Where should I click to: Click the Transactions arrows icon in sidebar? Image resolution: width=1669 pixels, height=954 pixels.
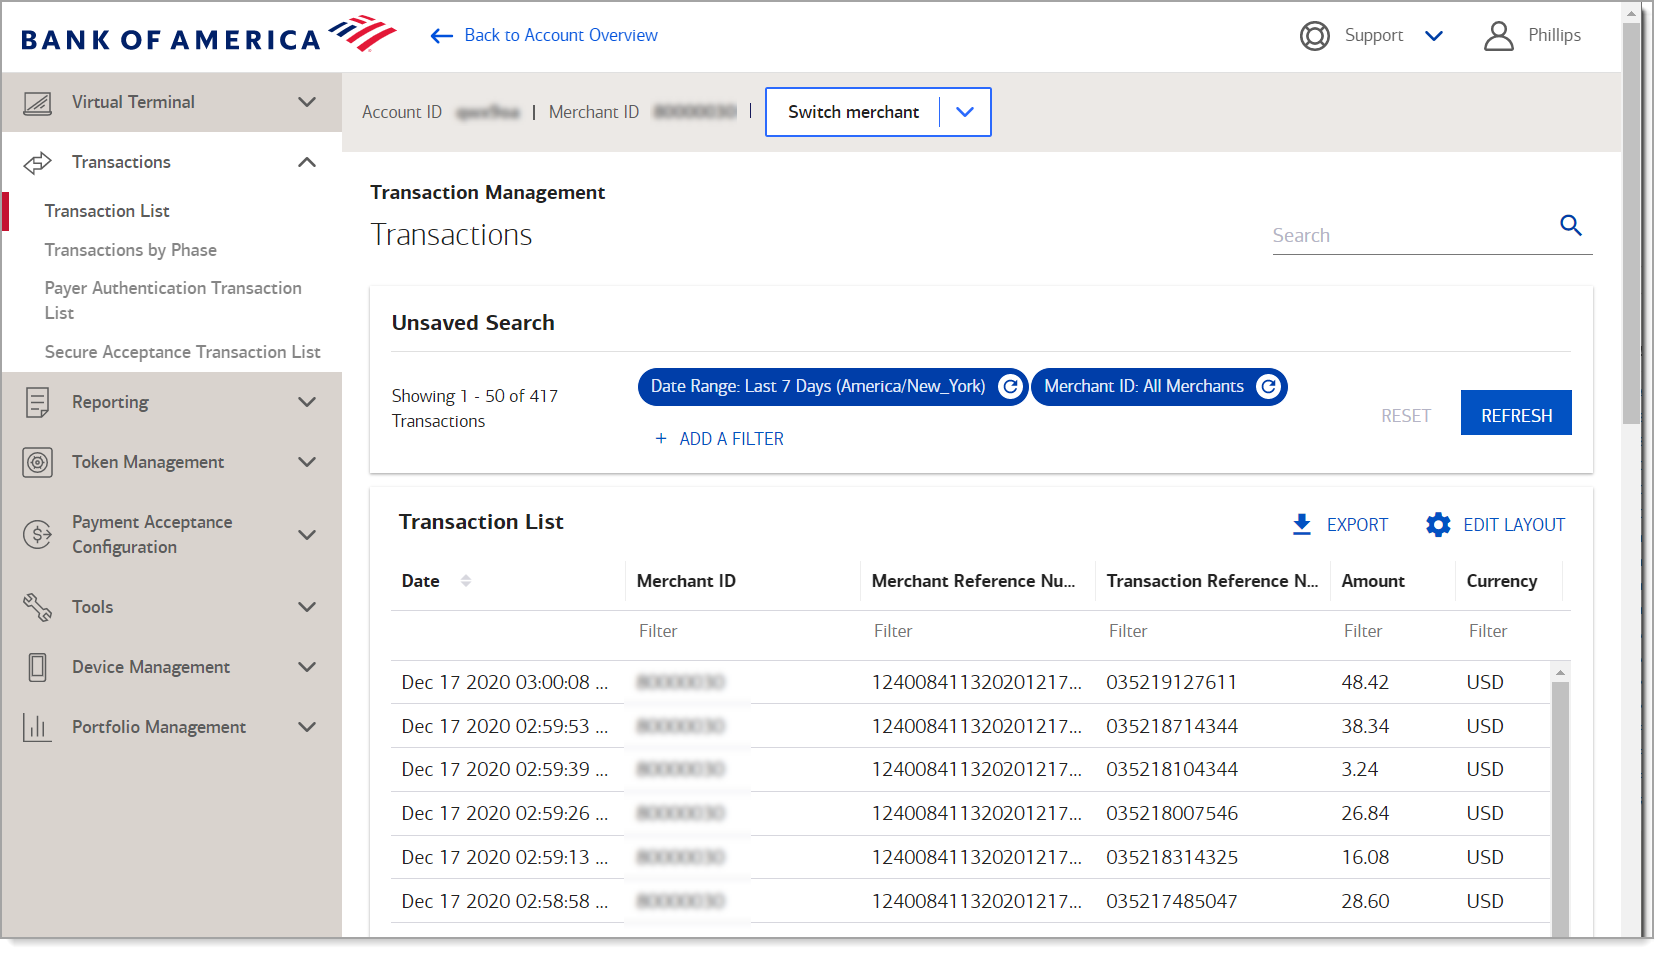click(x=37, y=162)
